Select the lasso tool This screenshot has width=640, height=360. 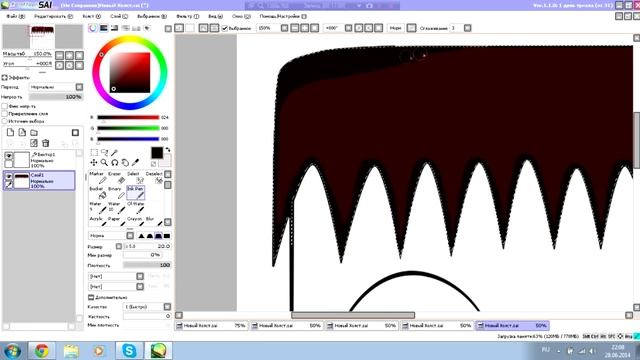(x=104, y=152)
